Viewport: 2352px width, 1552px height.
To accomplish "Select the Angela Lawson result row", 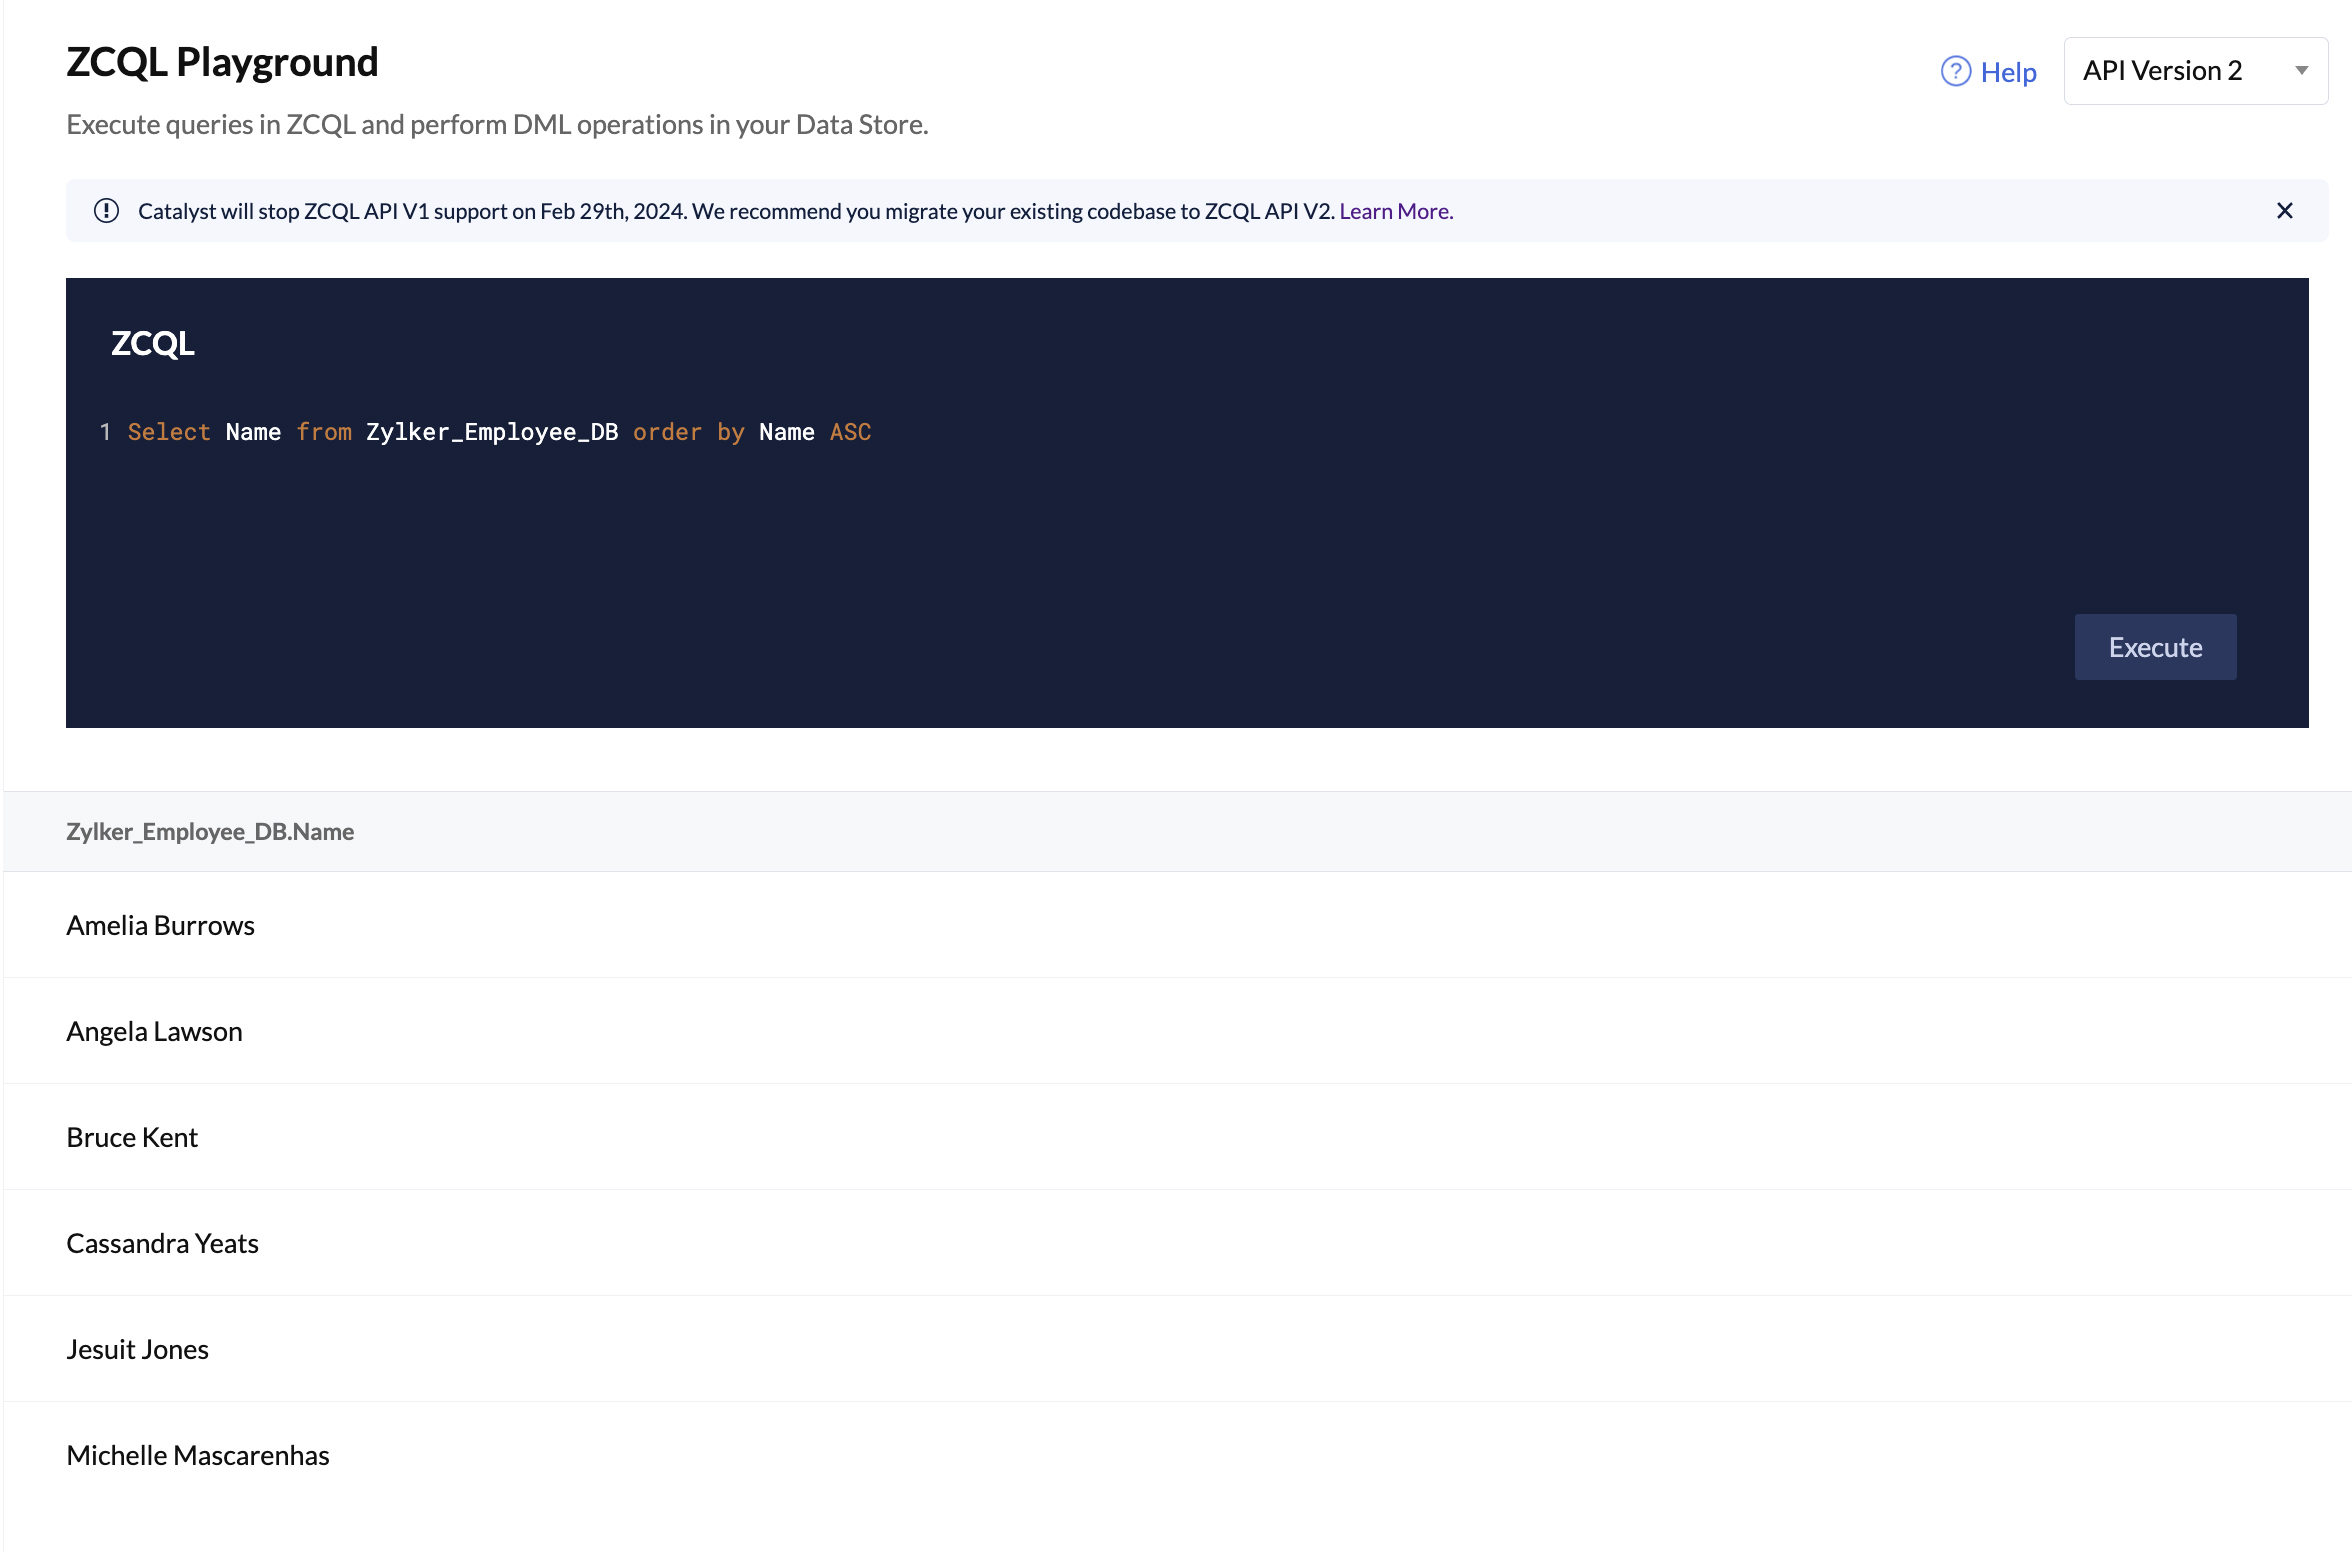I will point(155,1032).
